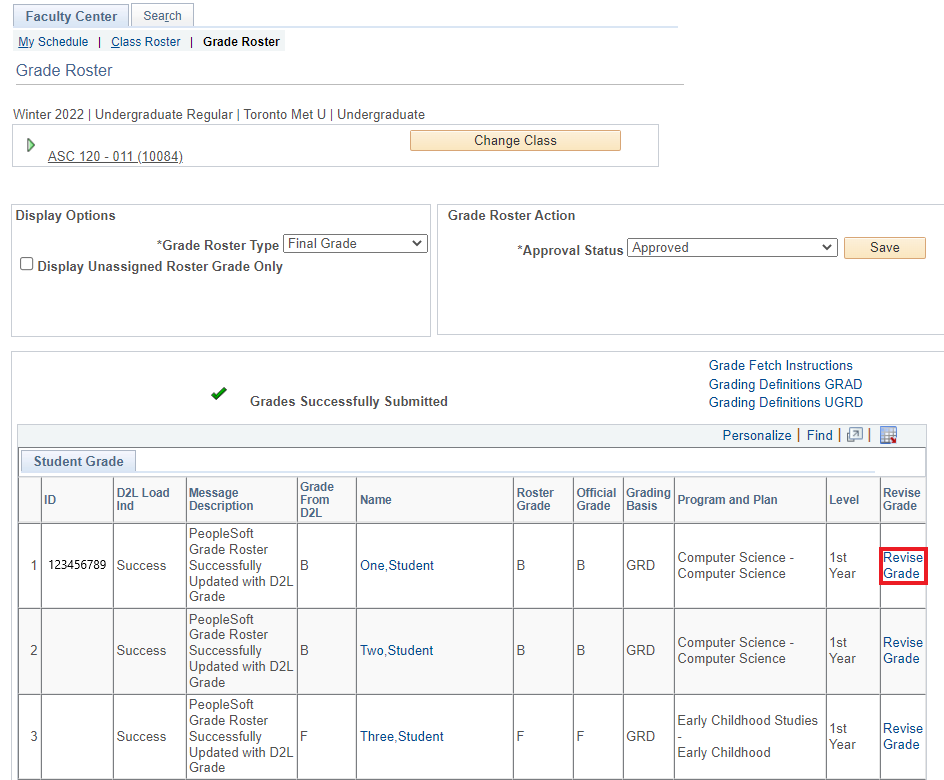The width and height of the screenshot is (944, 780).
Task: Go to My Schedule page
Action: [x=53, y=42]
